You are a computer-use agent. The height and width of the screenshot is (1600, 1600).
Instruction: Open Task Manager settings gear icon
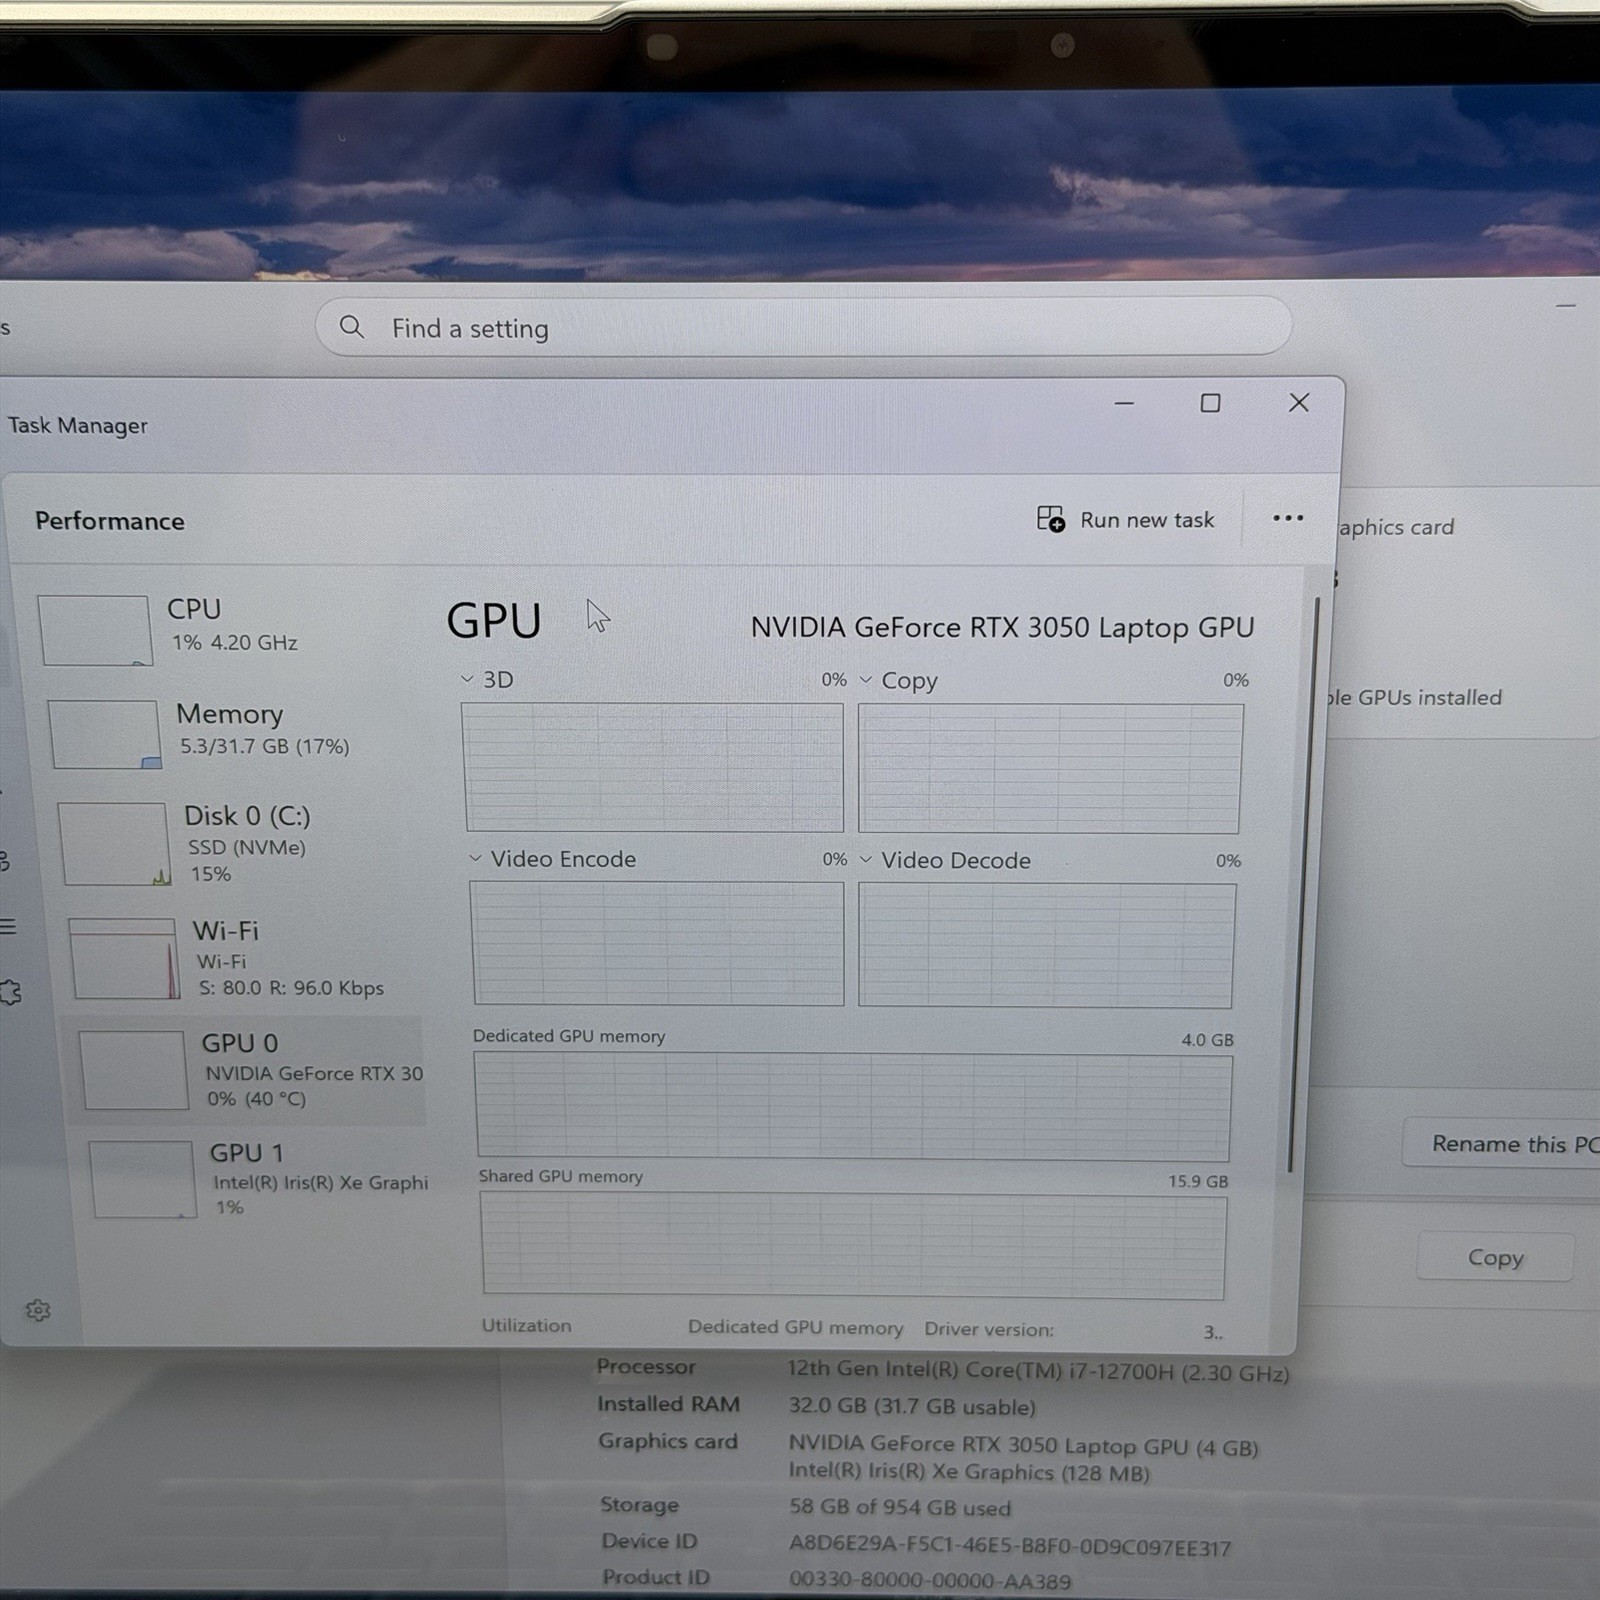click(x=38, y=1310)
